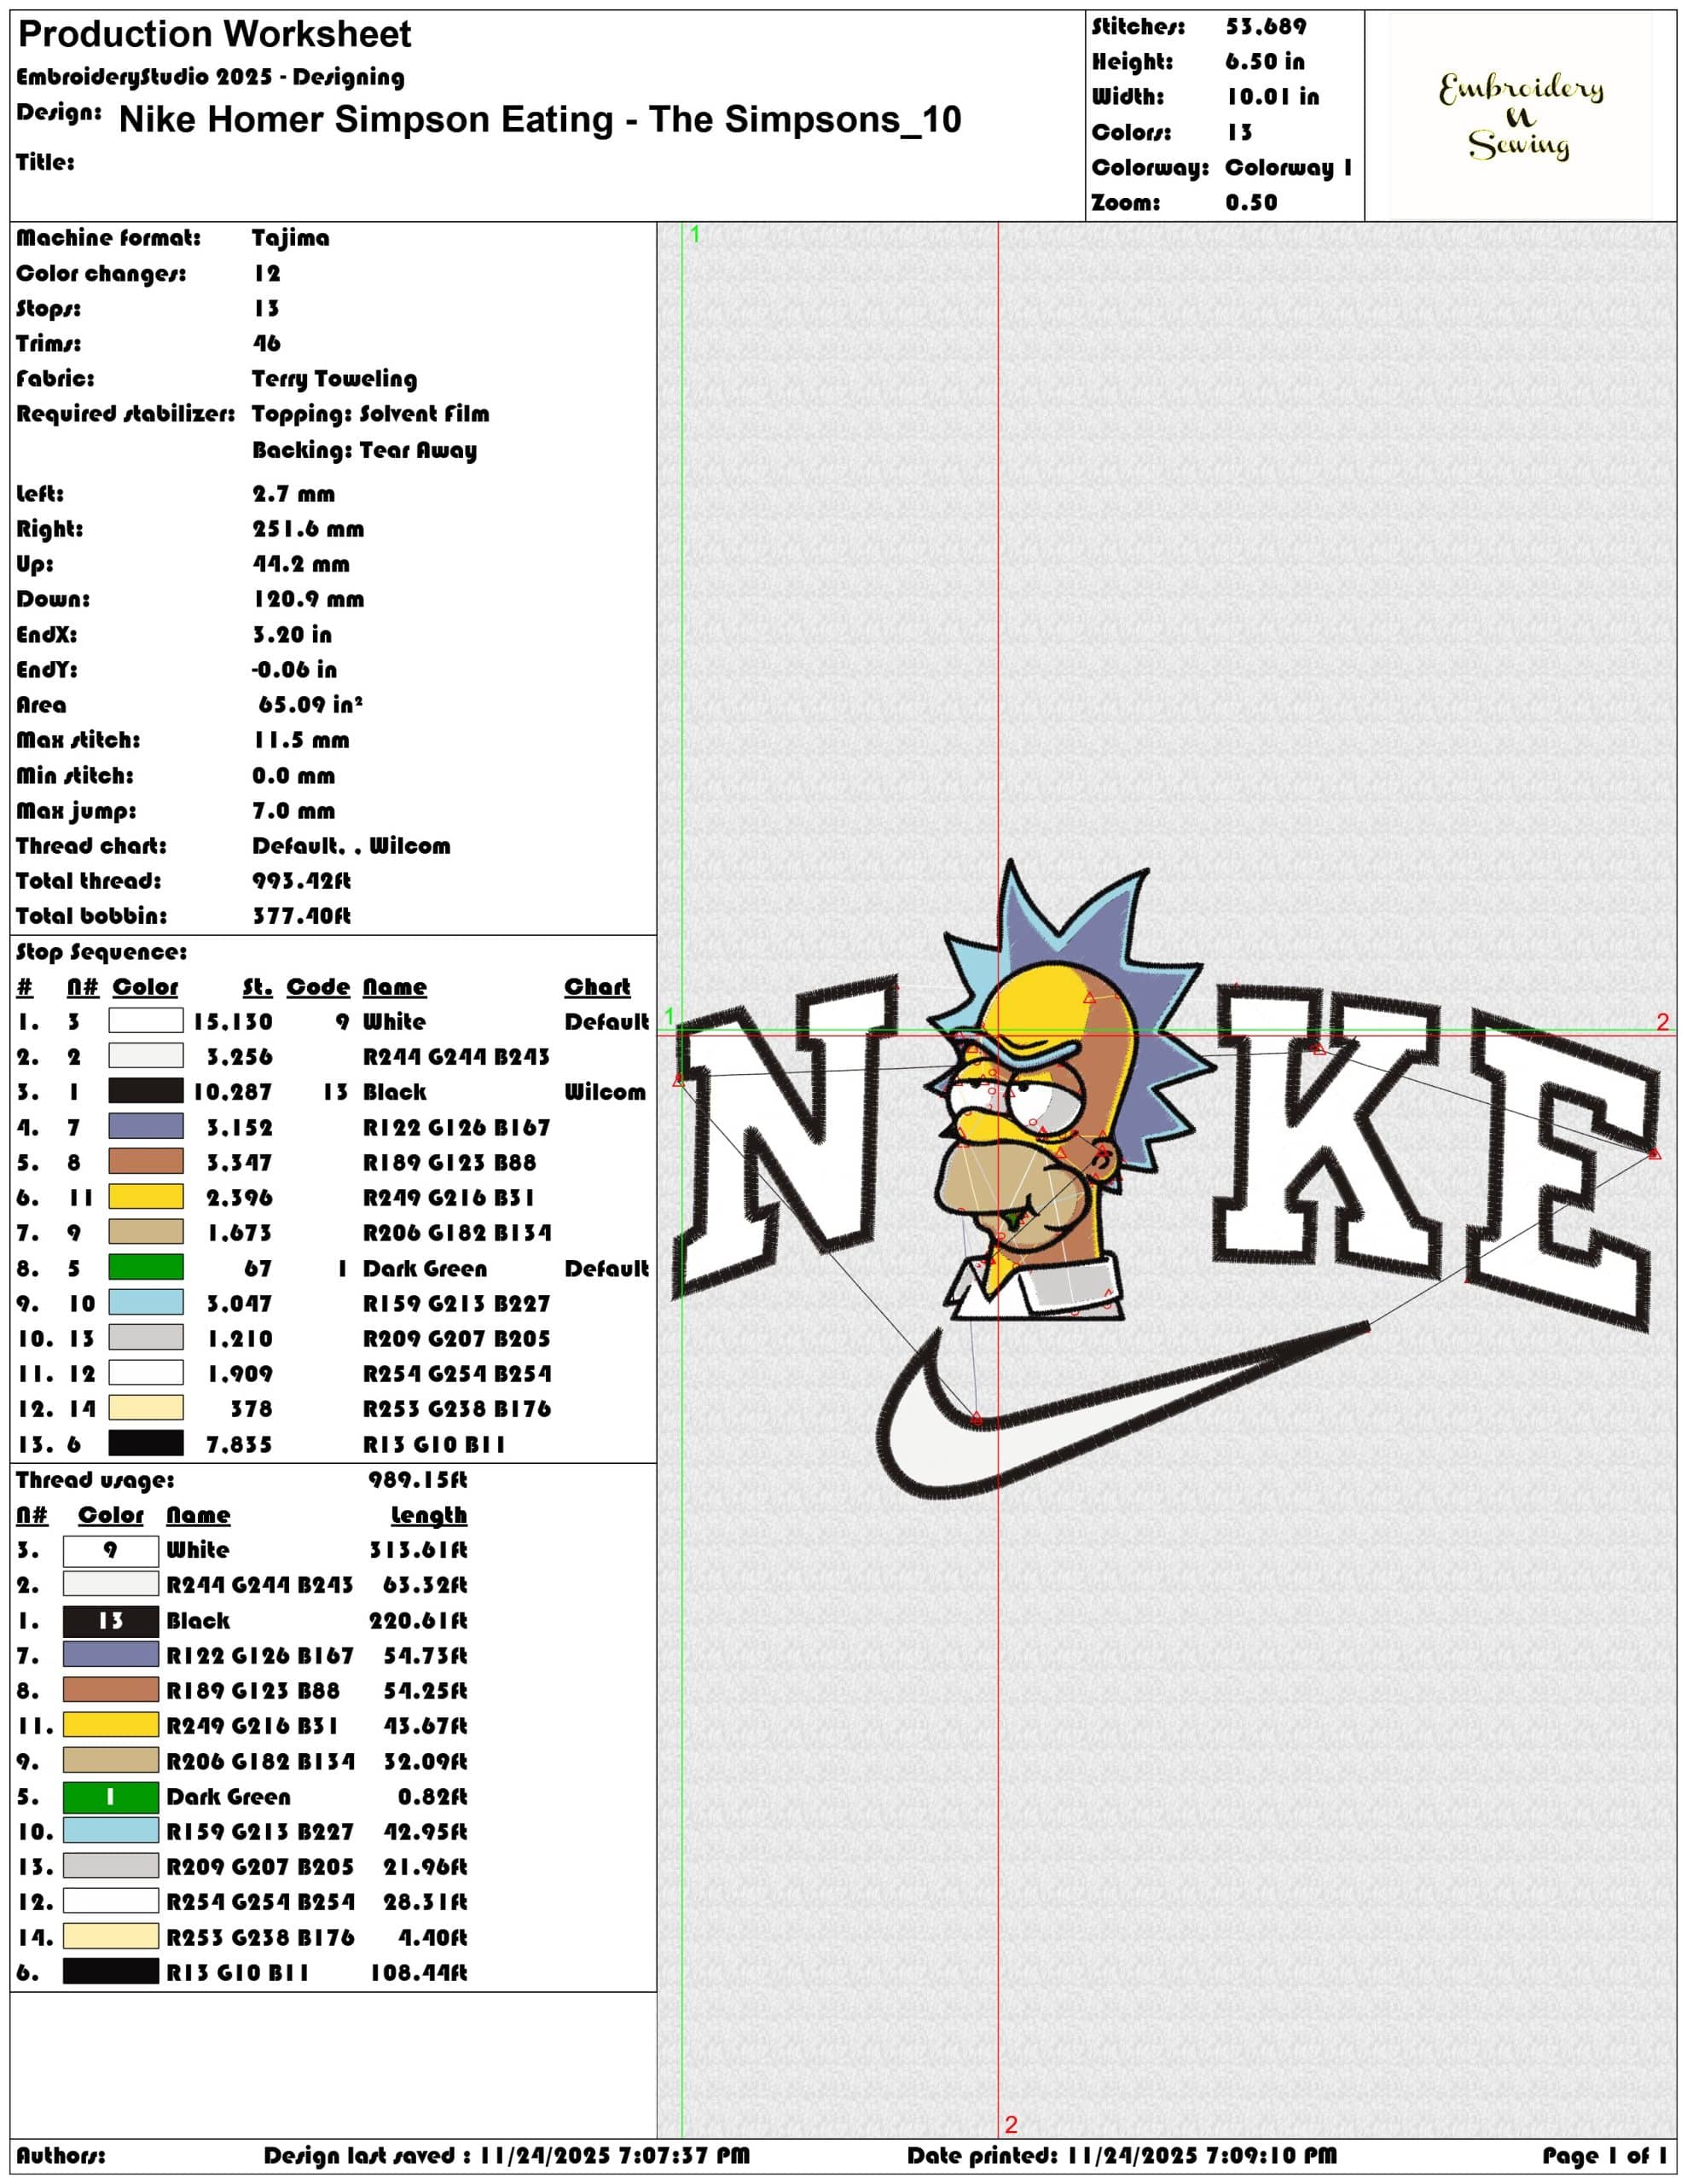The width and height of the screenshot is (1687, 2184).
Task: Click 'R13 G10 B11' name in stop sequence
Action: [434, 1445]
